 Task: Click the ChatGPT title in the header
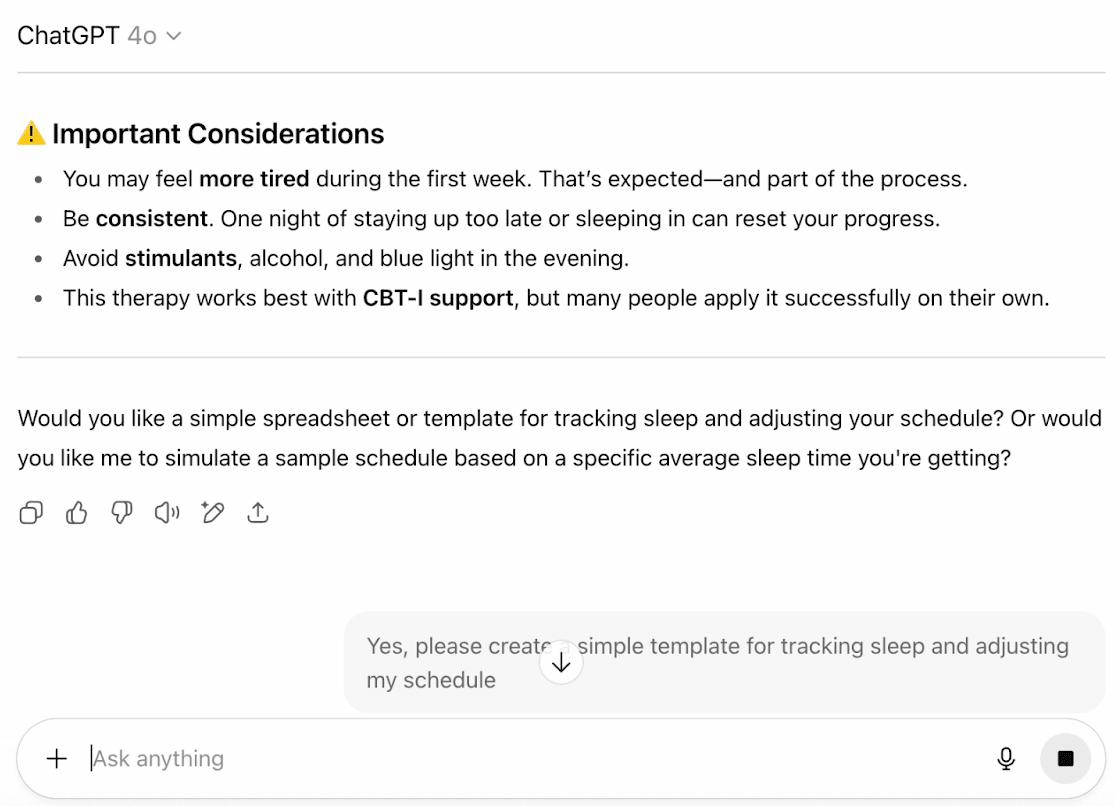(x=66, y=33)
